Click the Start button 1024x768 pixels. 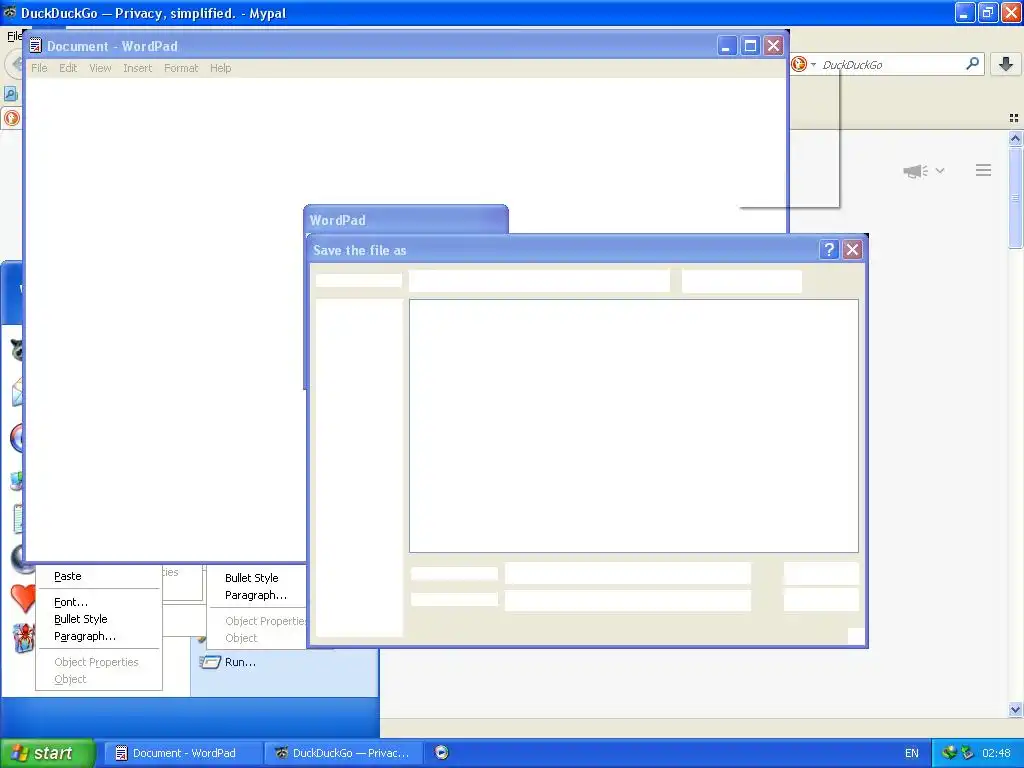pyautogui.click(x=47, y=753)
